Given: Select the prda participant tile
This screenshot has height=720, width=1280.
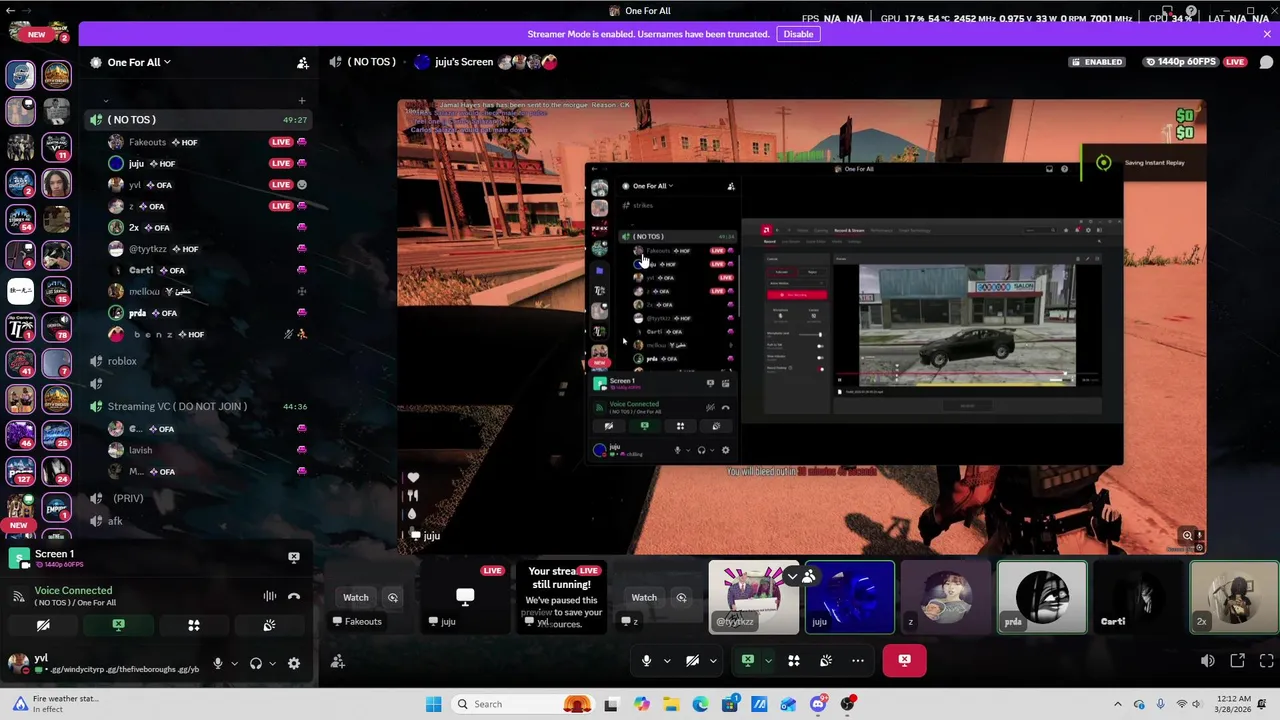Looking at the screenshot, I should click(x=1042, y=597).
